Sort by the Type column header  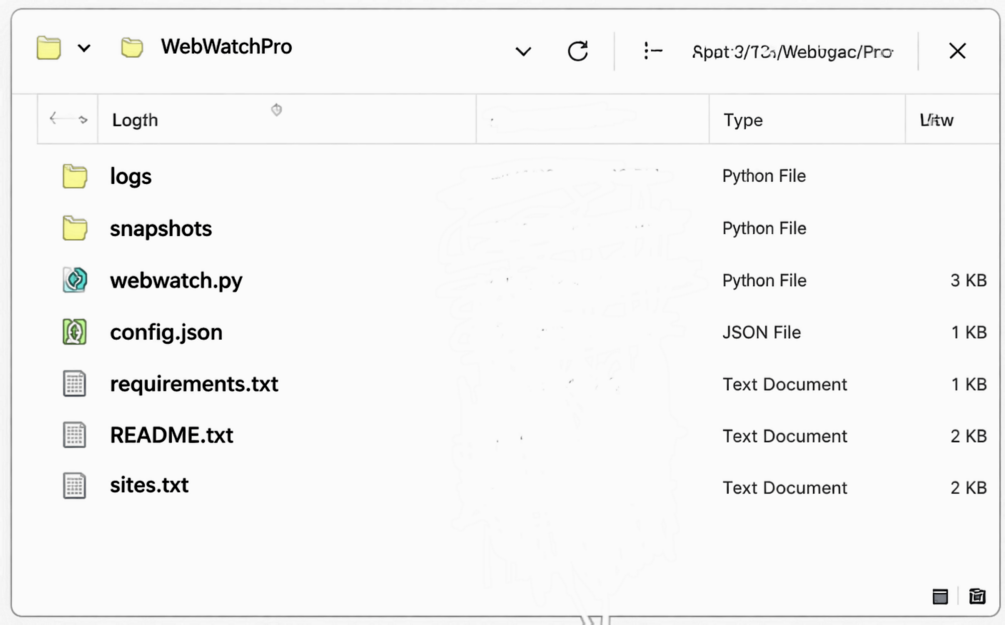tap(743, 120)
